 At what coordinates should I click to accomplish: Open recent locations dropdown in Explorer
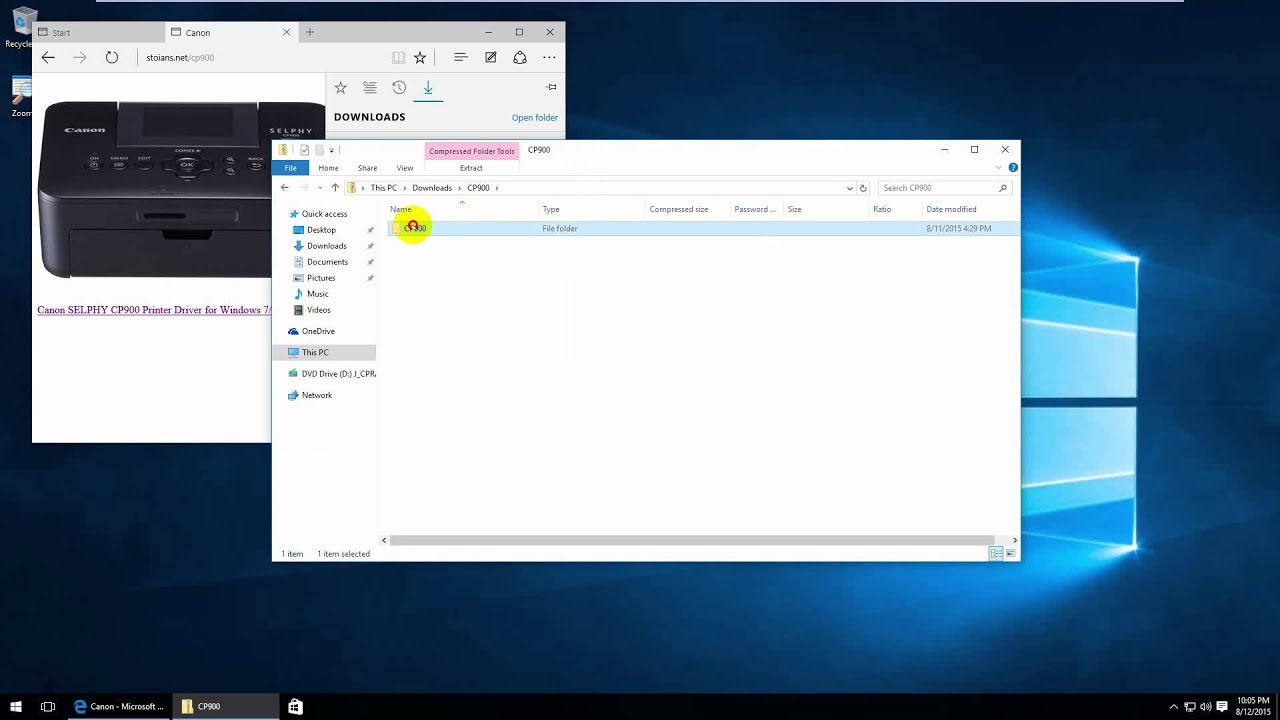point(320,188)
